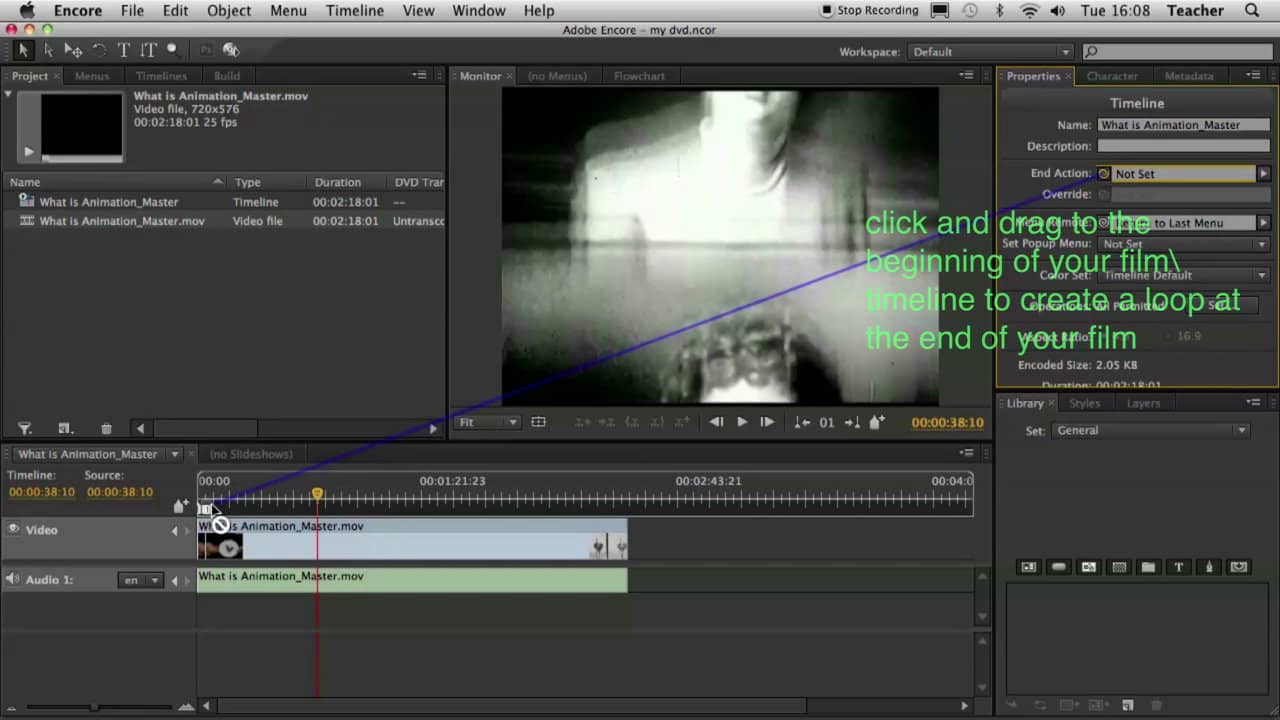Toggle Library shapes folder filter icon
Image resolution: width=1280 pixels, height=720 pixels.
pos(1148,567)
